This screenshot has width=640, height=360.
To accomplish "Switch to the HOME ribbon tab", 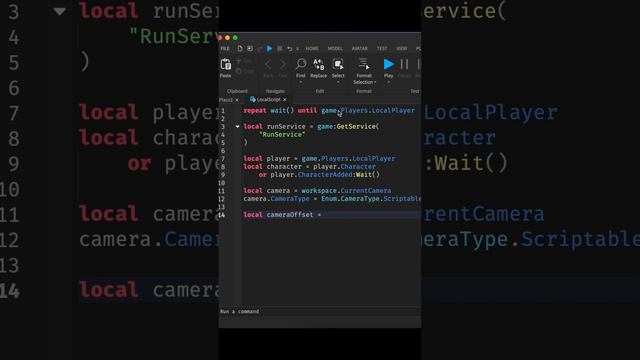I will click(312, 49).
